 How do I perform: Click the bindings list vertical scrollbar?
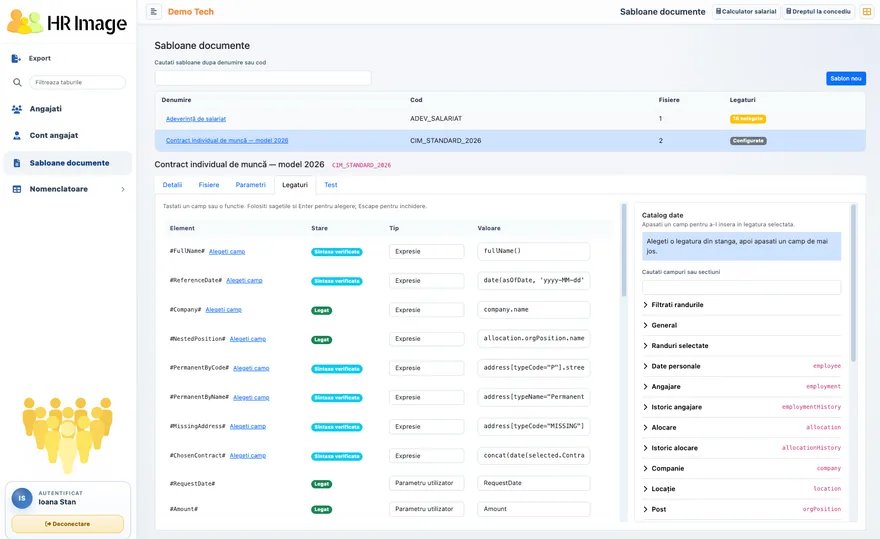click(x=624, y=250)
